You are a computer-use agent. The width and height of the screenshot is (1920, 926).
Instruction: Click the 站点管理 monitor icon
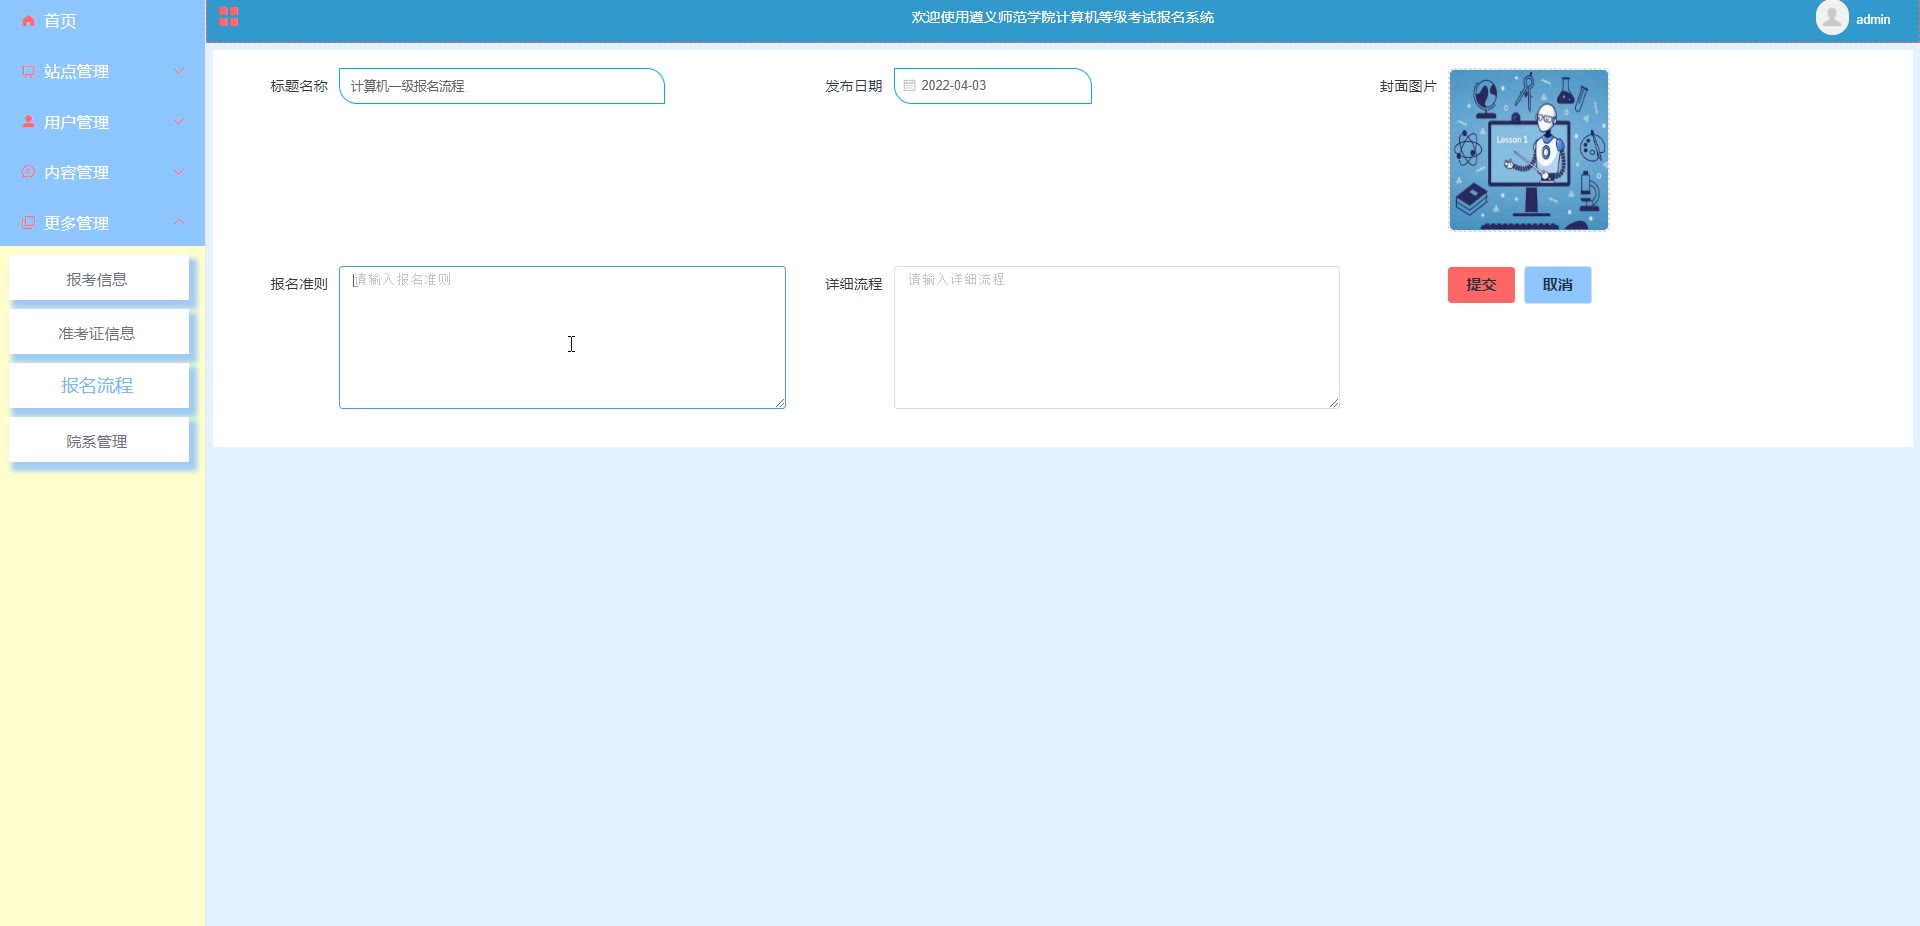click(28, 72)
